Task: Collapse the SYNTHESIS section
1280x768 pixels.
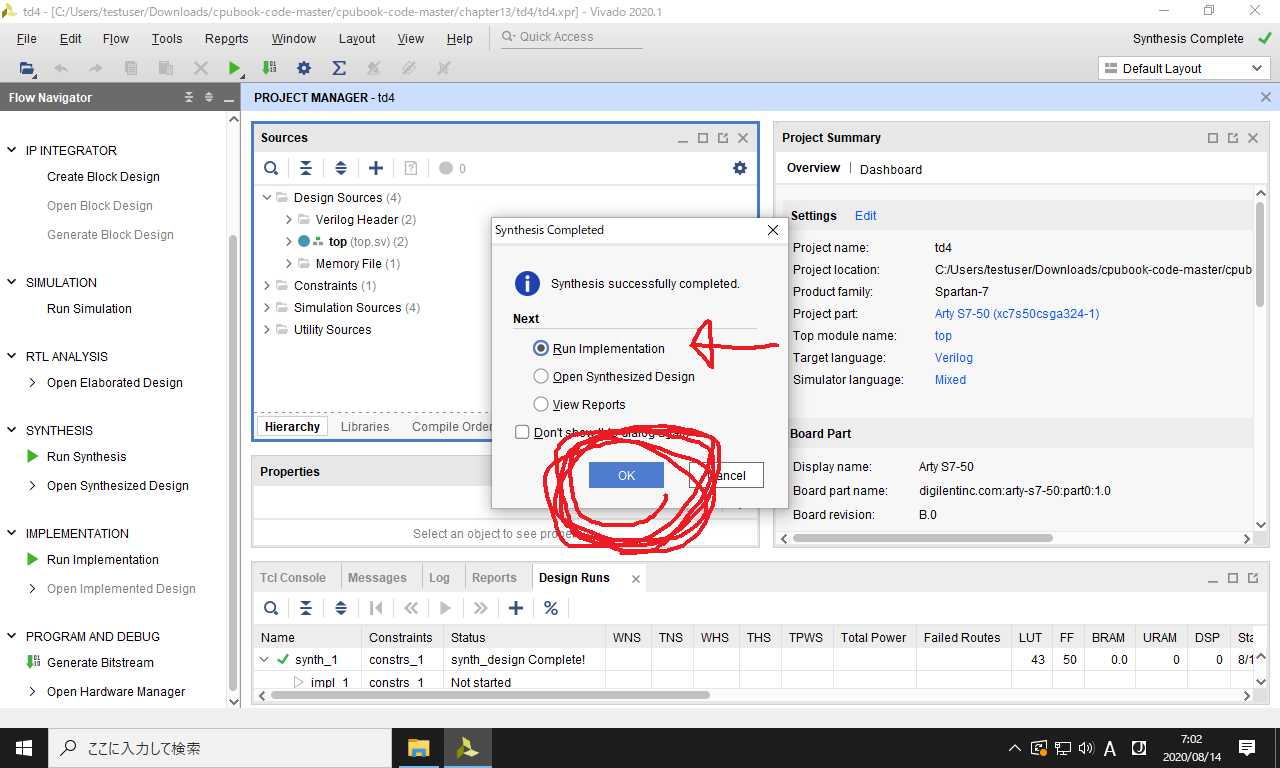Action: click(x=12, y=430)
